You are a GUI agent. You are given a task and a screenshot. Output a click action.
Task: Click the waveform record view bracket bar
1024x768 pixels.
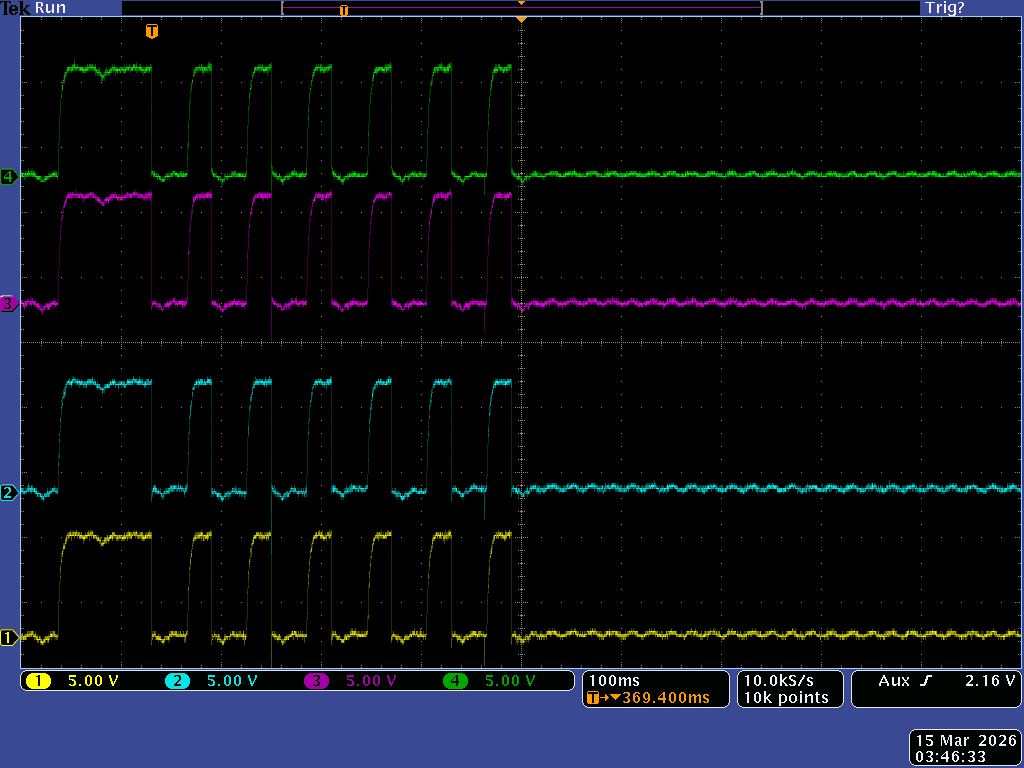[521, 9]
